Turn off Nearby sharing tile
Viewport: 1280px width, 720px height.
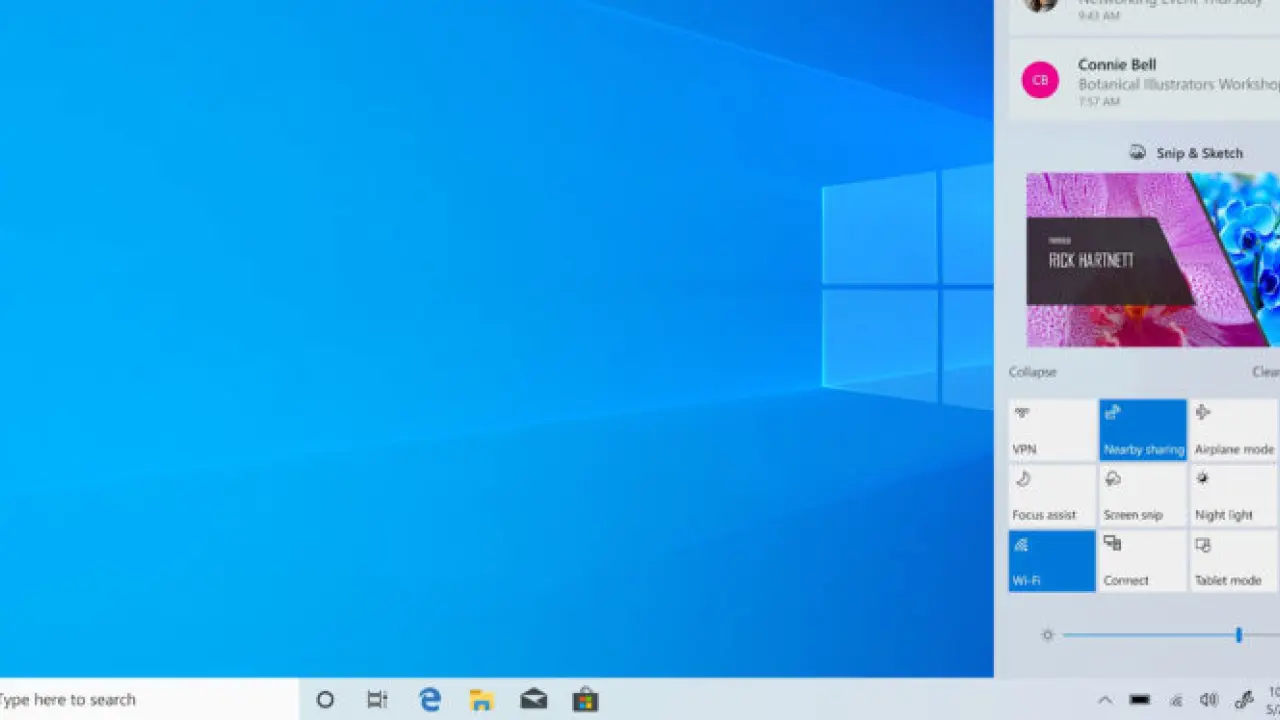(1142, 430)
